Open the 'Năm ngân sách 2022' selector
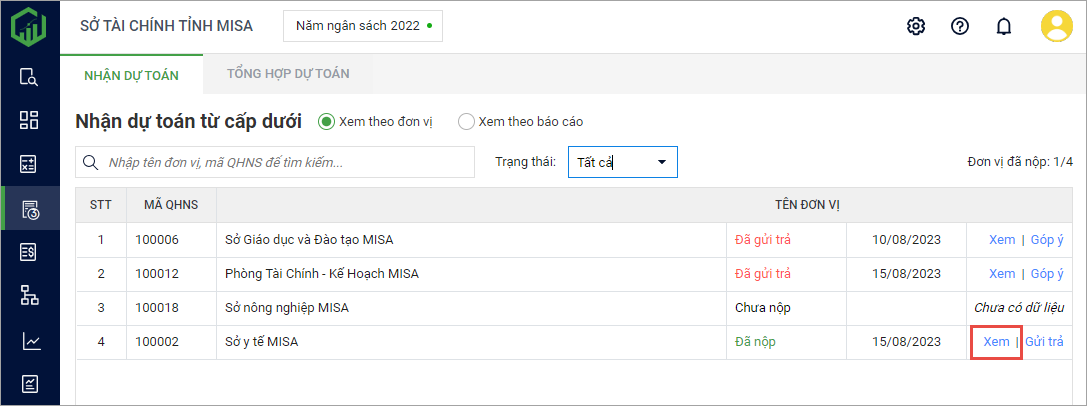Image resolution: width=1087 pixels, height=406 pixels. (x=363, y=26)
